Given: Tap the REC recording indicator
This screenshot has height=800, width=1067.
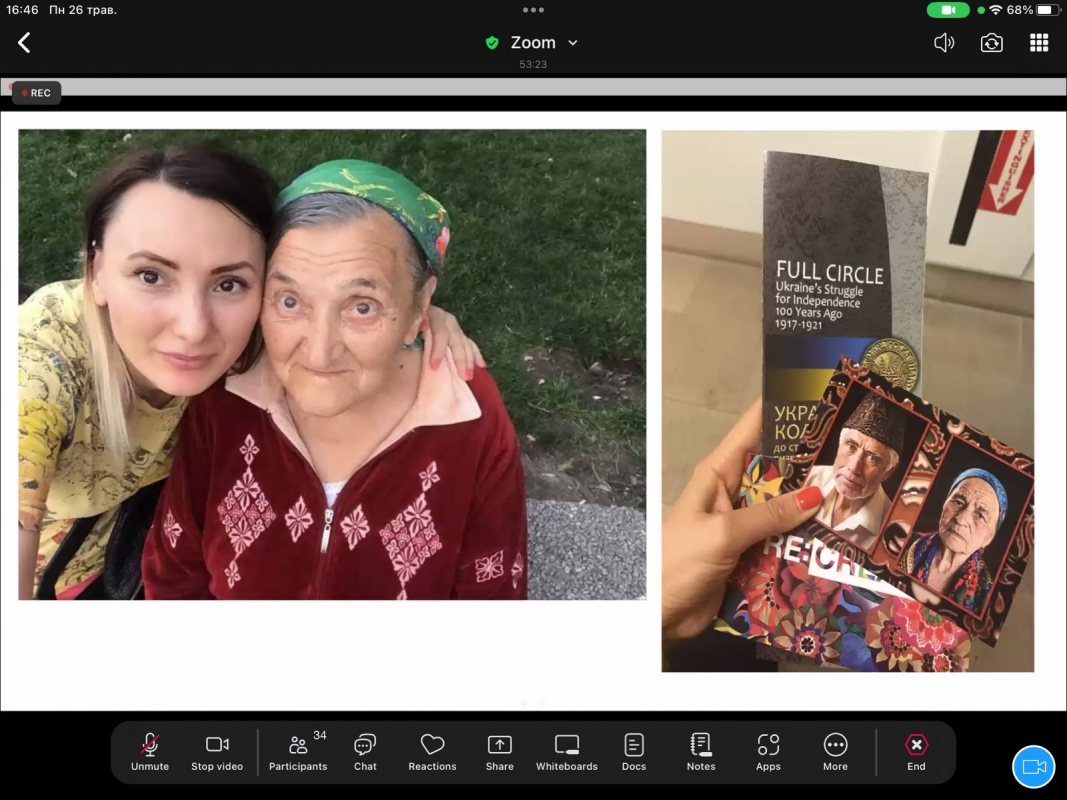Looking at the screenshot, I should (37, 93).
